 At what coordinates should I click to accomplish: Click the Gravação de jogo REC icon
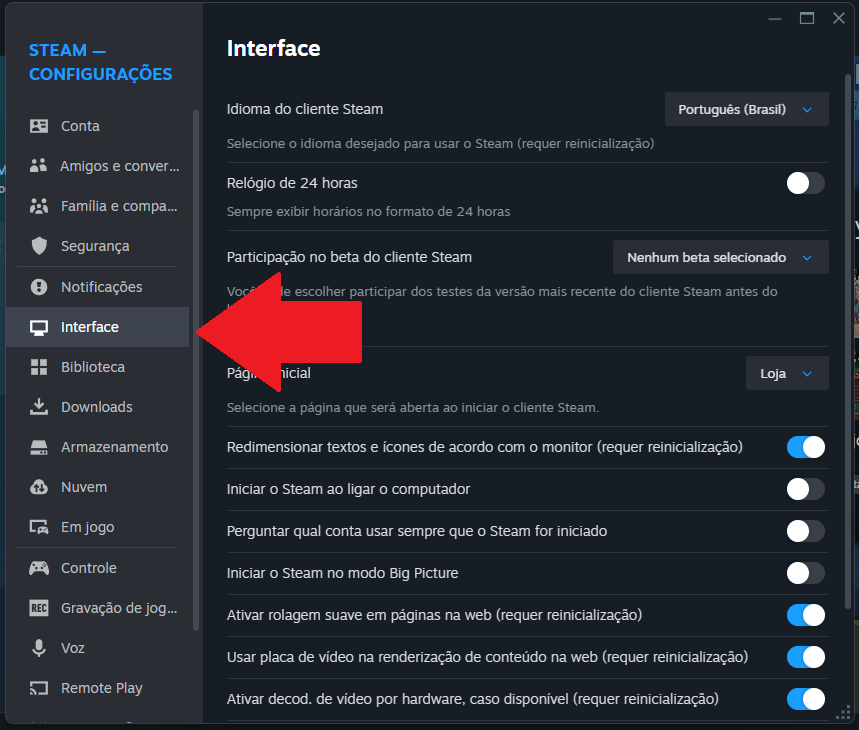[x=39, y=608]
